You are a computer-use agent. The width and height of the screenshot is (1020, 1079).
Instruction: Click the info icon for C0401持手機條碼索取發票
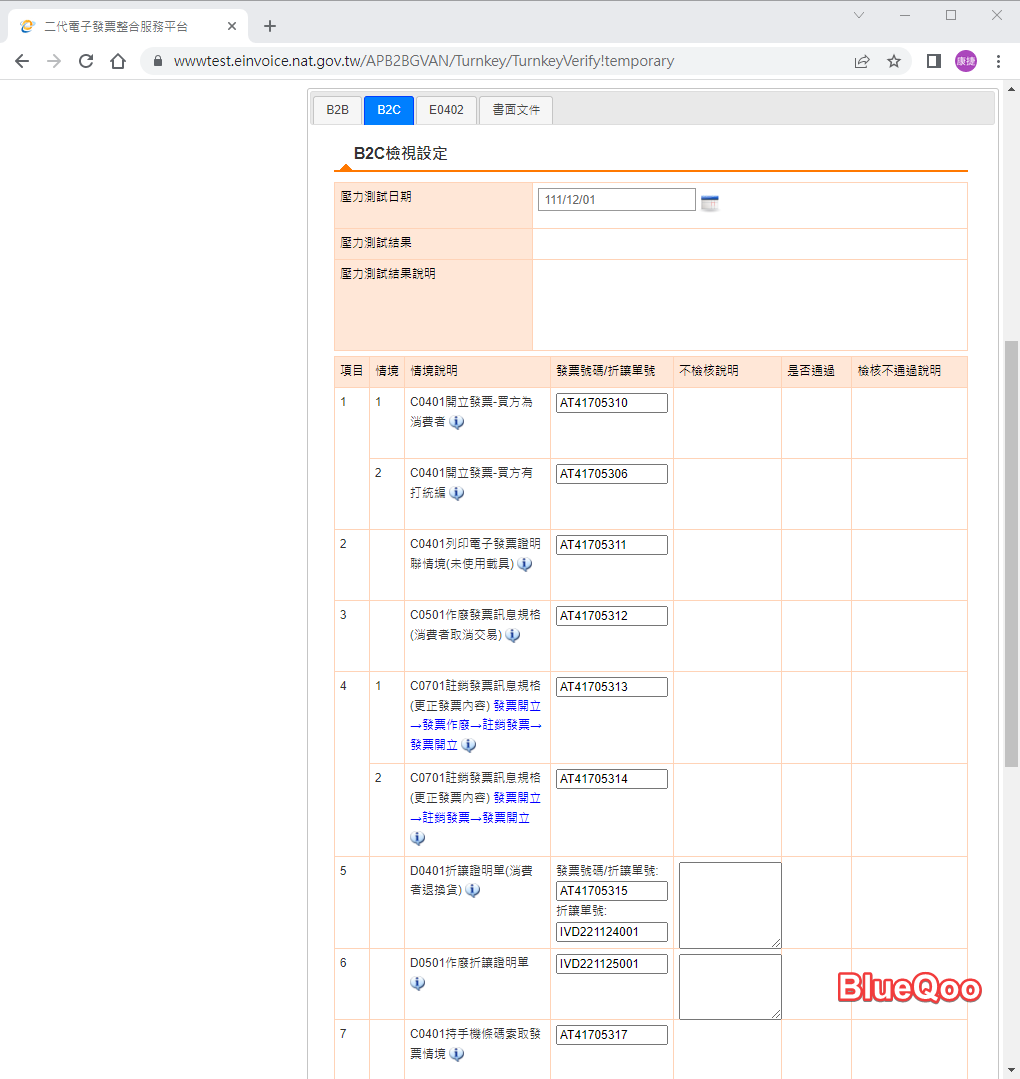(x=456, y=1053)
